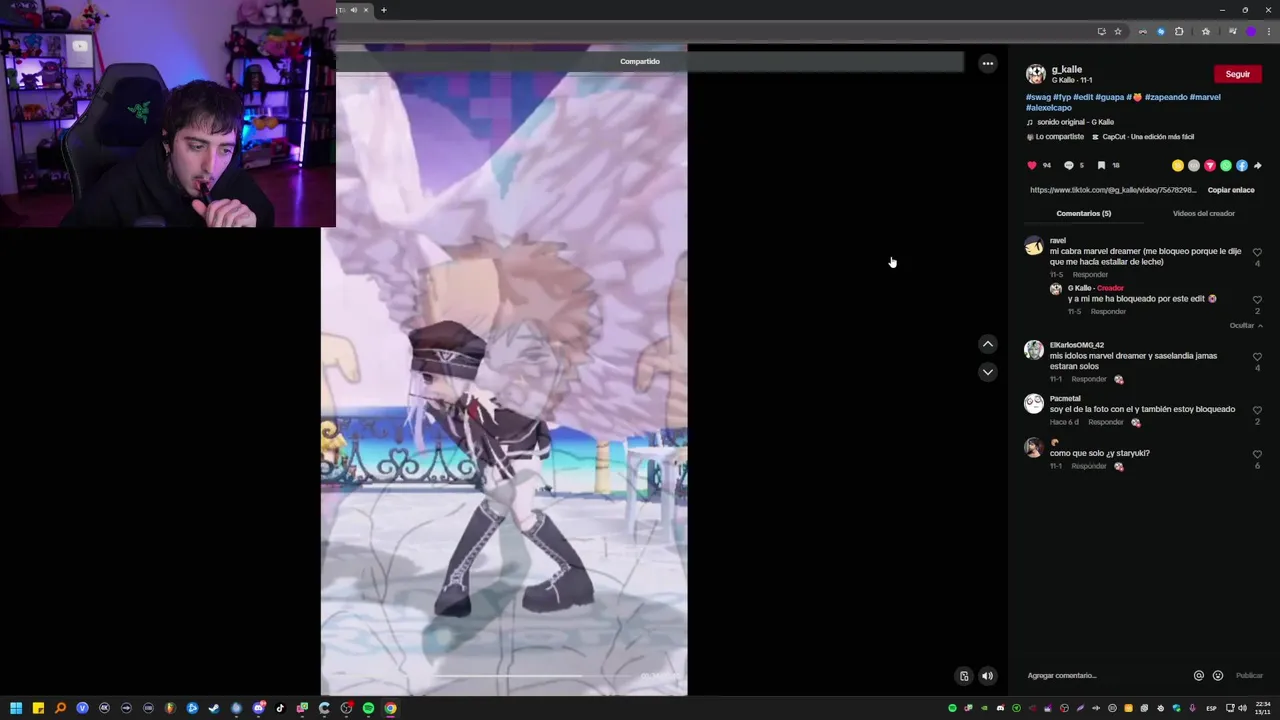Go to the previous video with up chevron

(988, 344)
